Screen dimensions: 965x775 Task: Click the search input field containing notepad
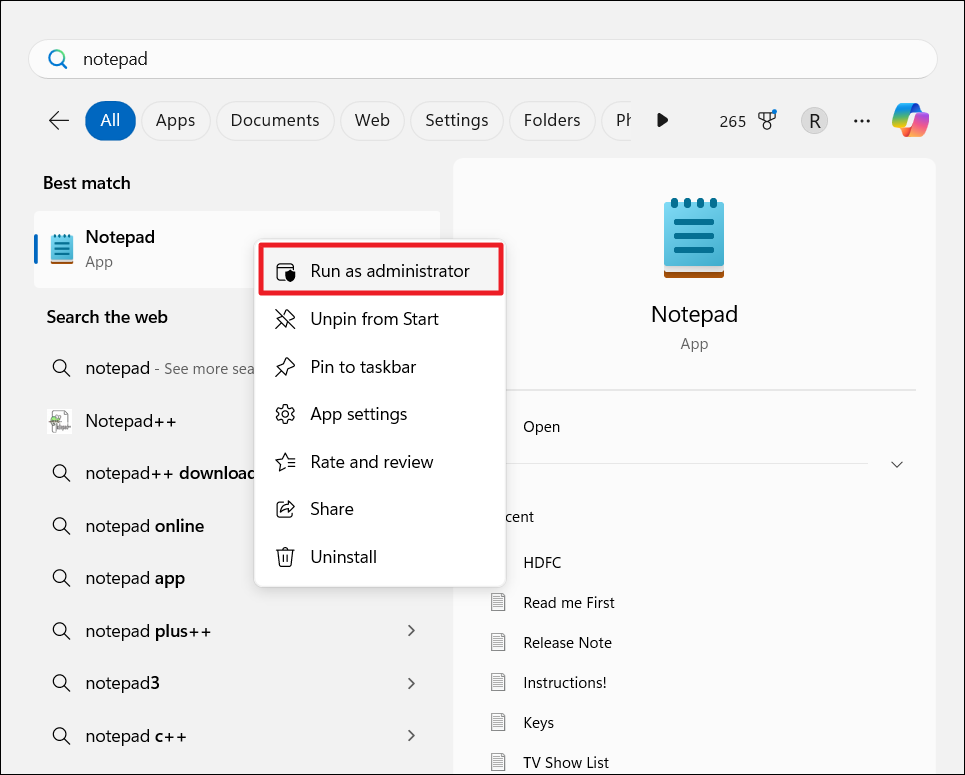click(x=480, y=59)
